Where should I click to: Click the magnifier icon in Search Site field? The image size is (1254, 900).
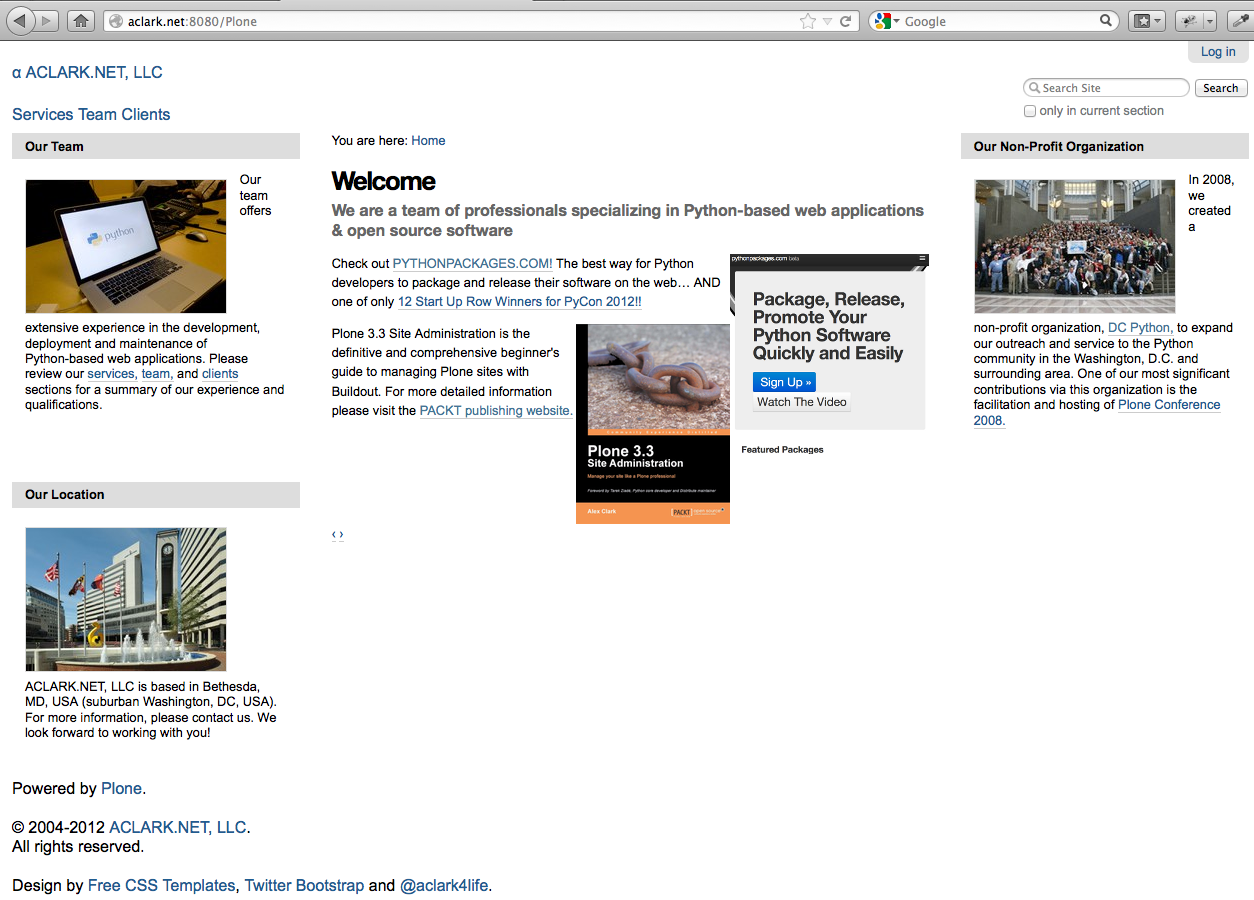(1034, 88)
